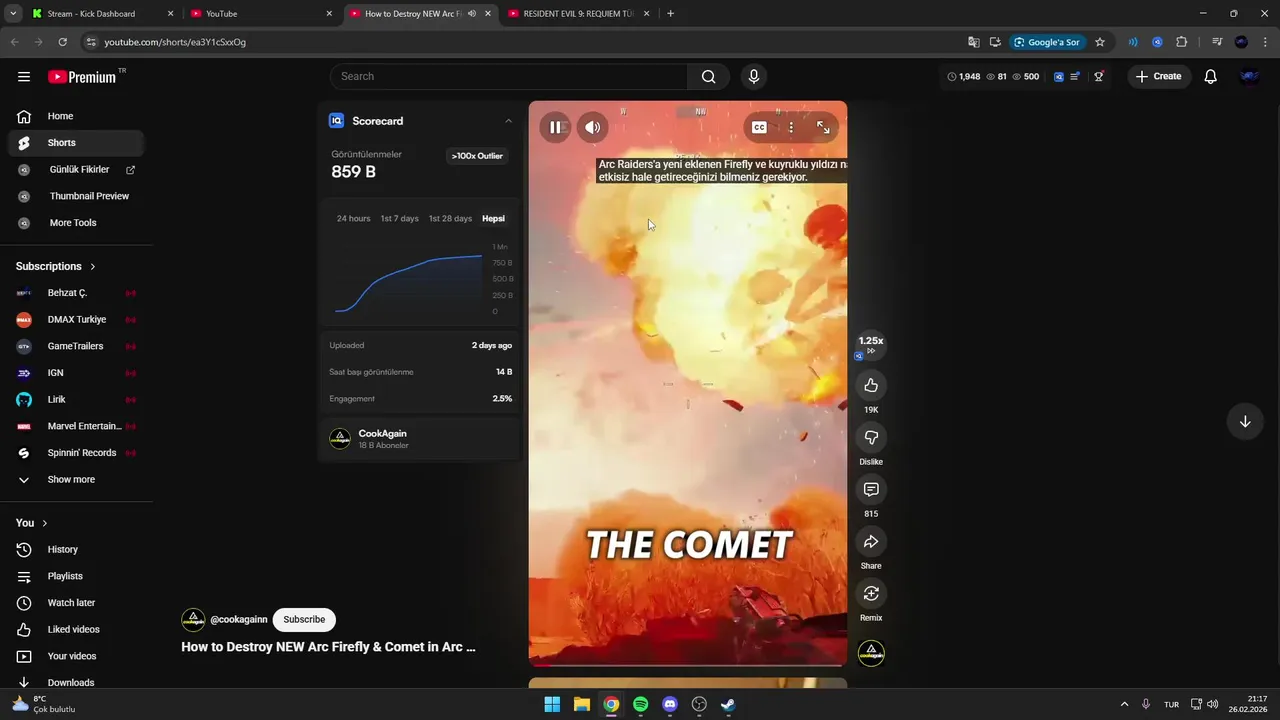This screenshot has height=720, width=1280.
Task: Open Lirik subscription channel
Action: coord(76,399)
